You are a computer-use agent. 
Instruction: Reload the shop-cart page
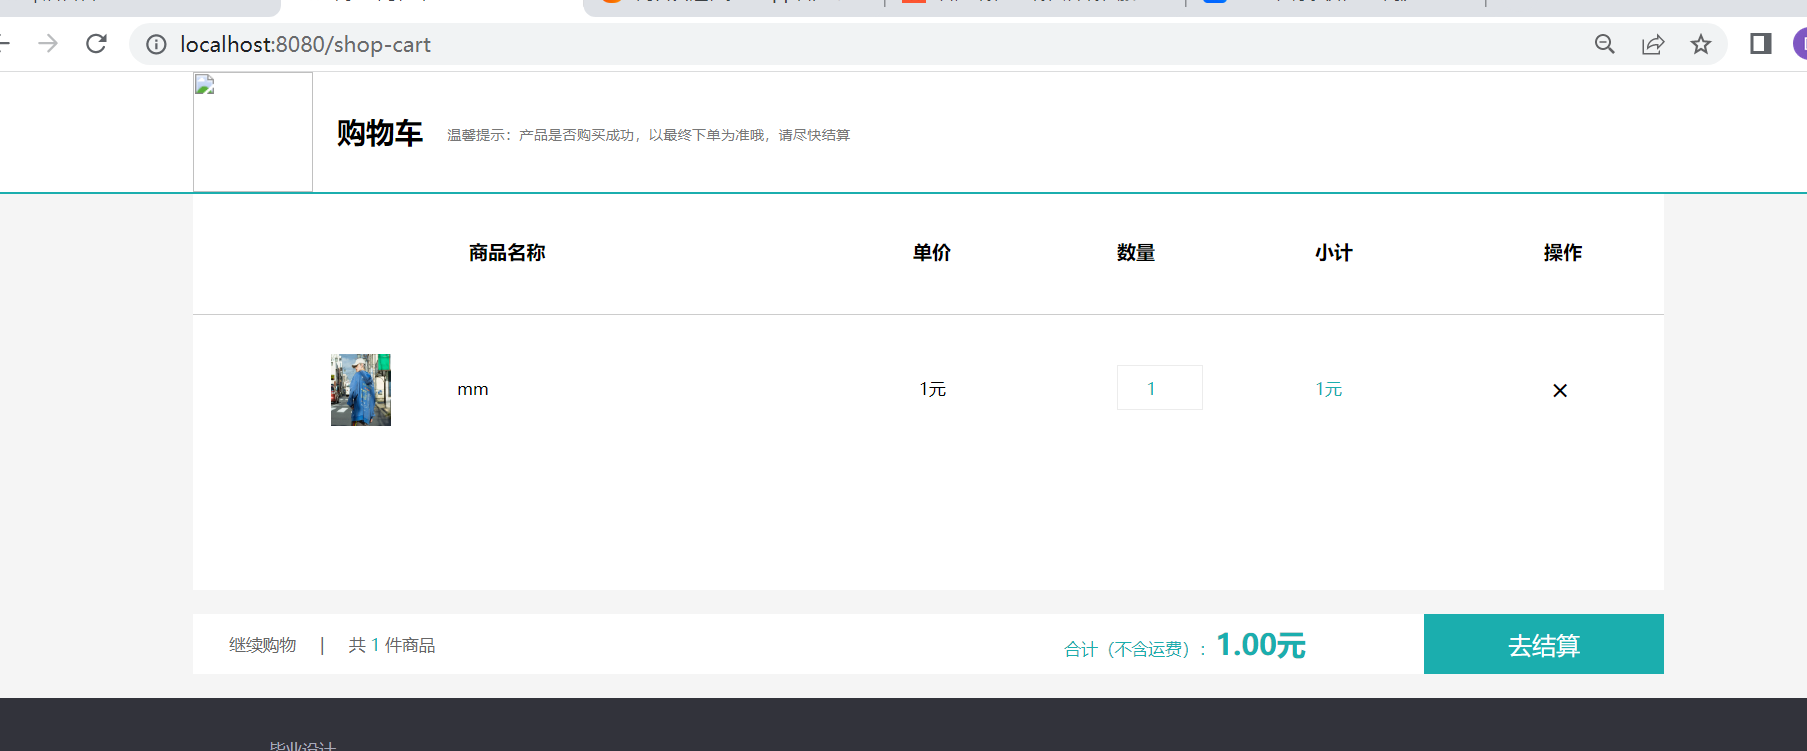click(96, 44)
